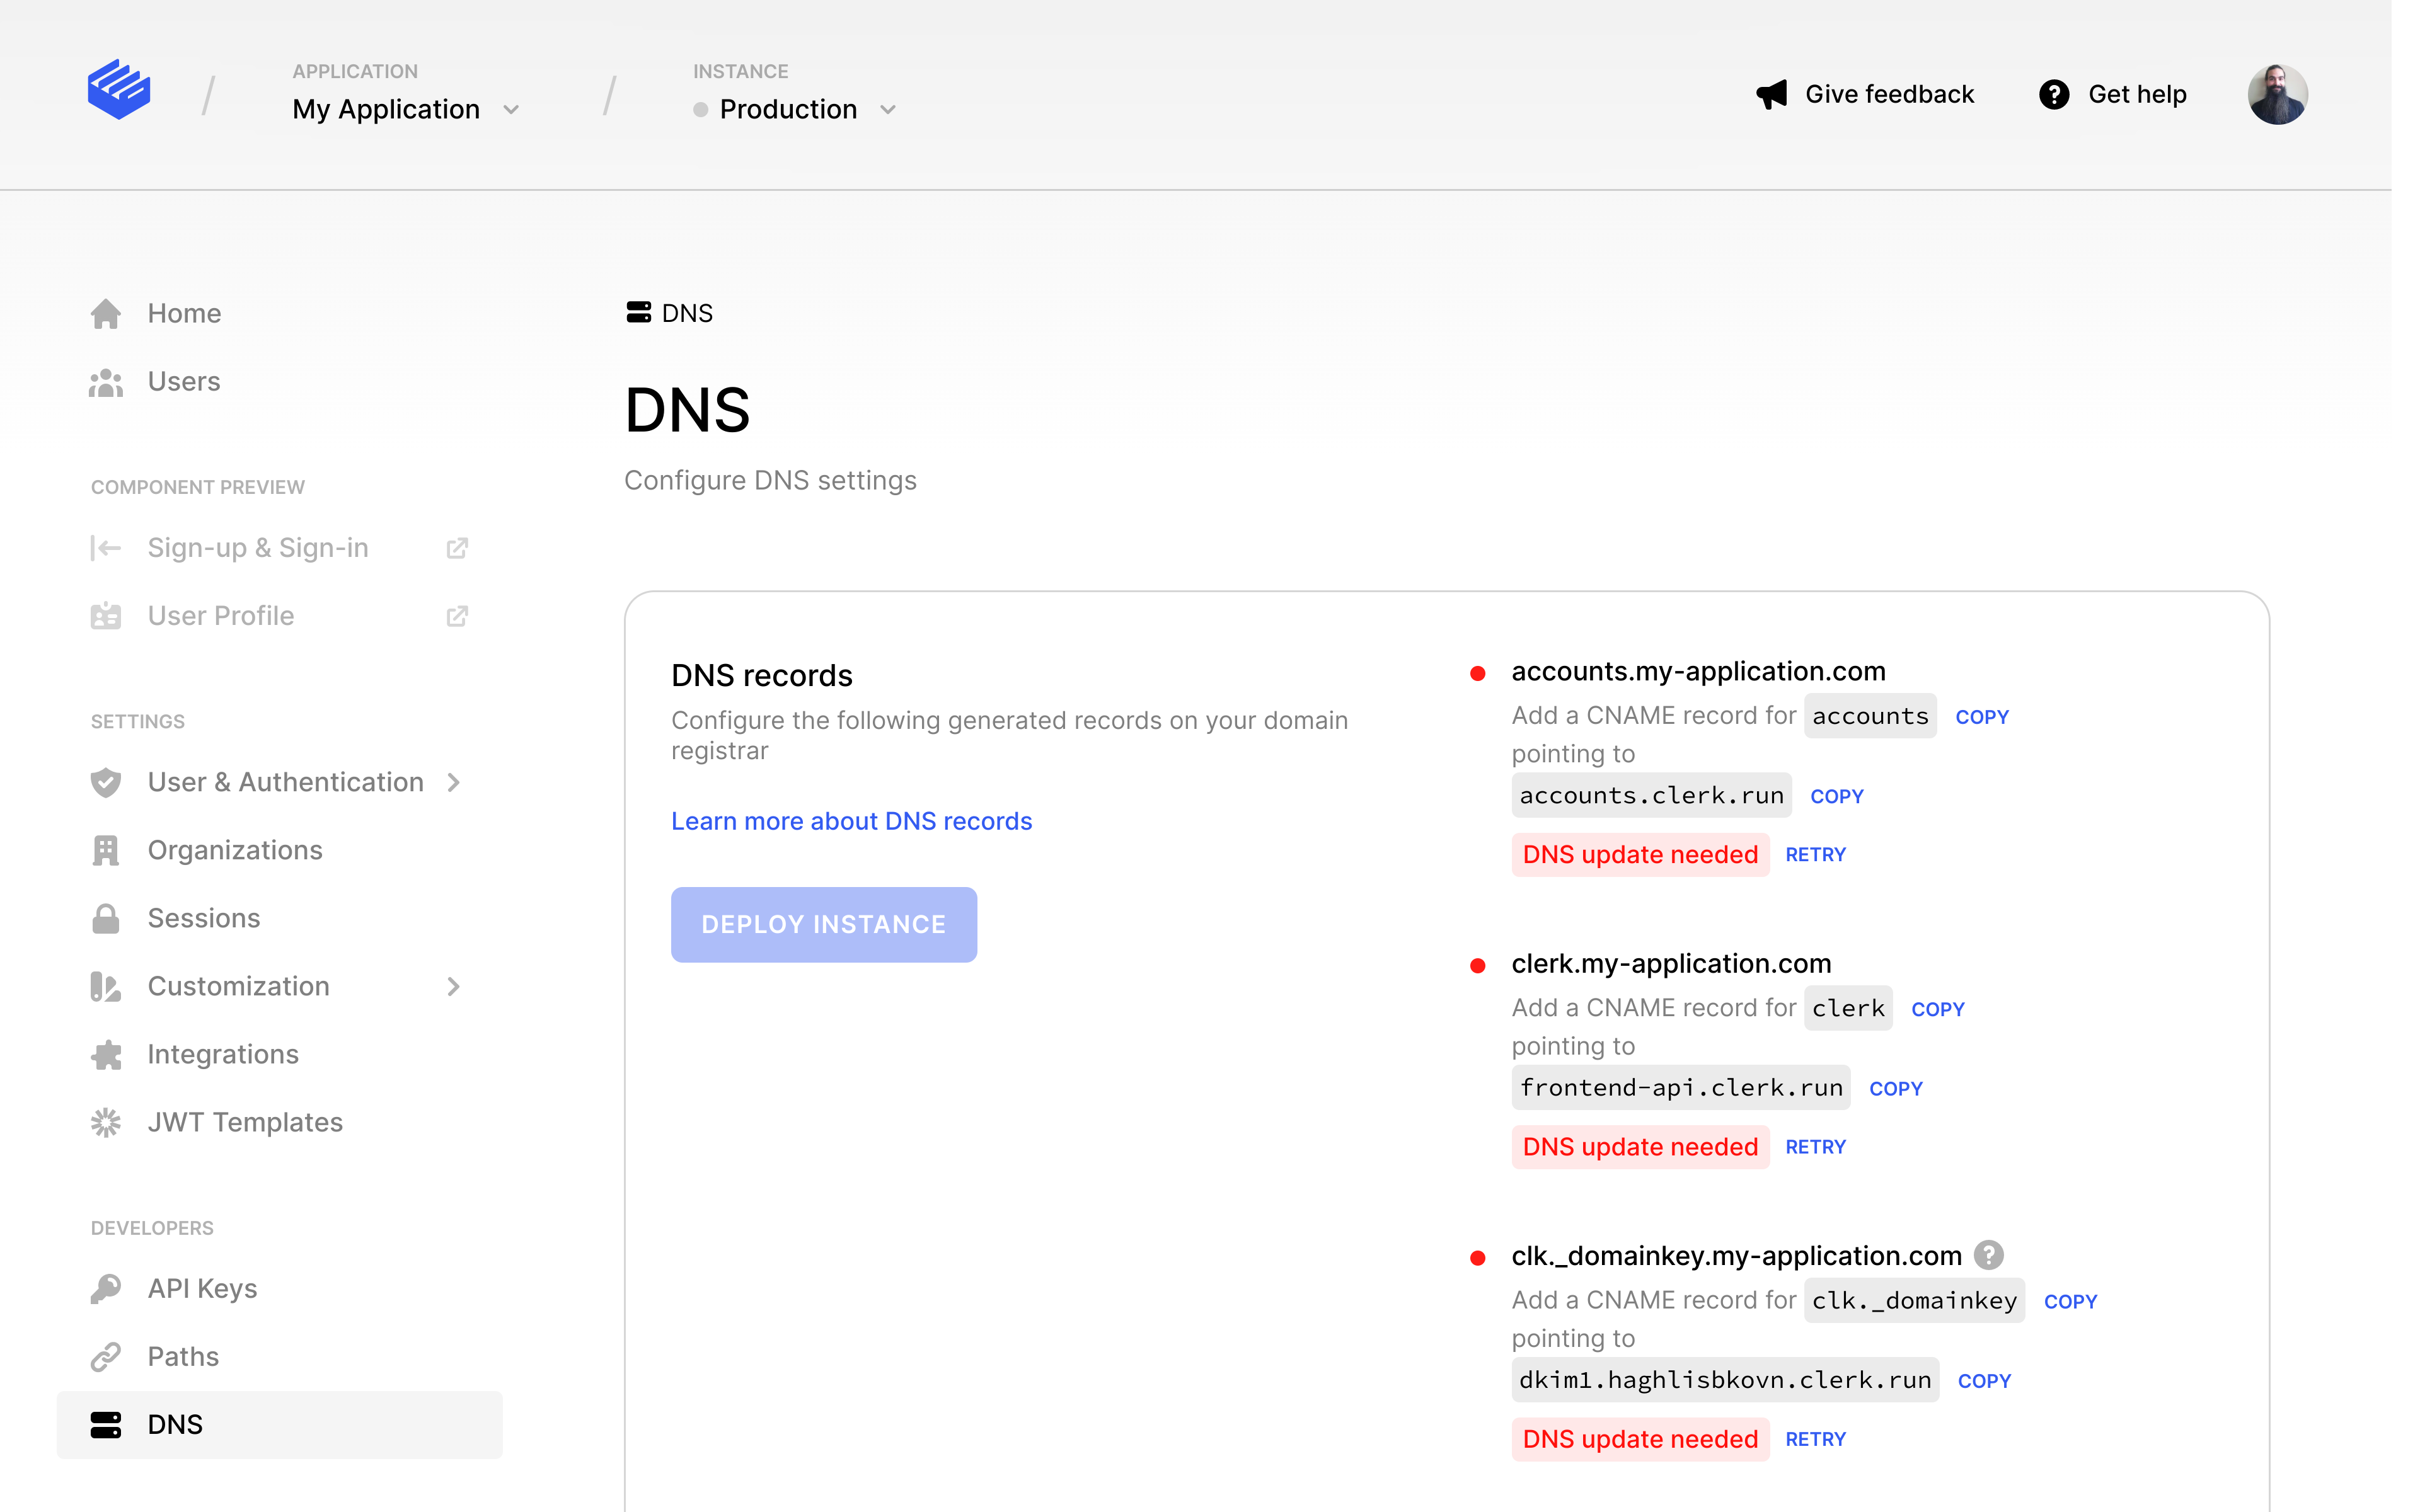Copy the accounts.clerk.run value

(1836, 797)
